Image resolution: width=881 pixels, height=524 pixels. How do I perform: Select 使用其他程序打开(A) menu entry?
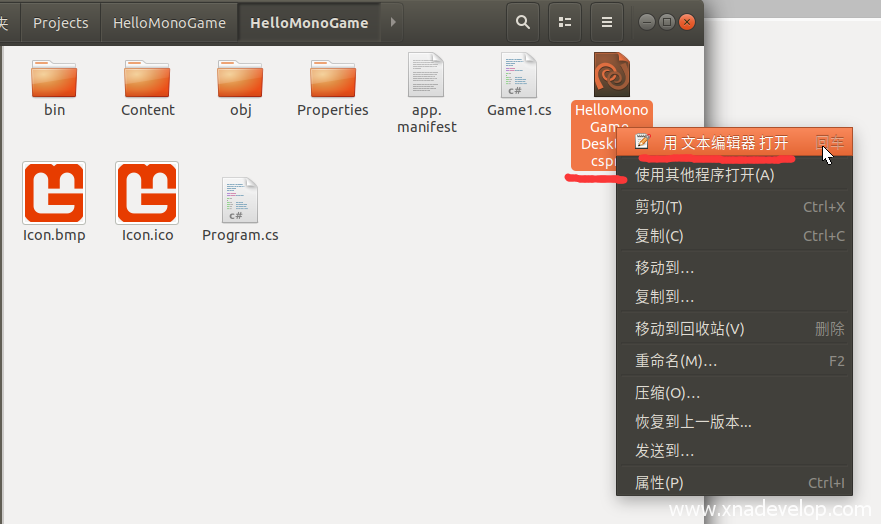tap(705, 175)
